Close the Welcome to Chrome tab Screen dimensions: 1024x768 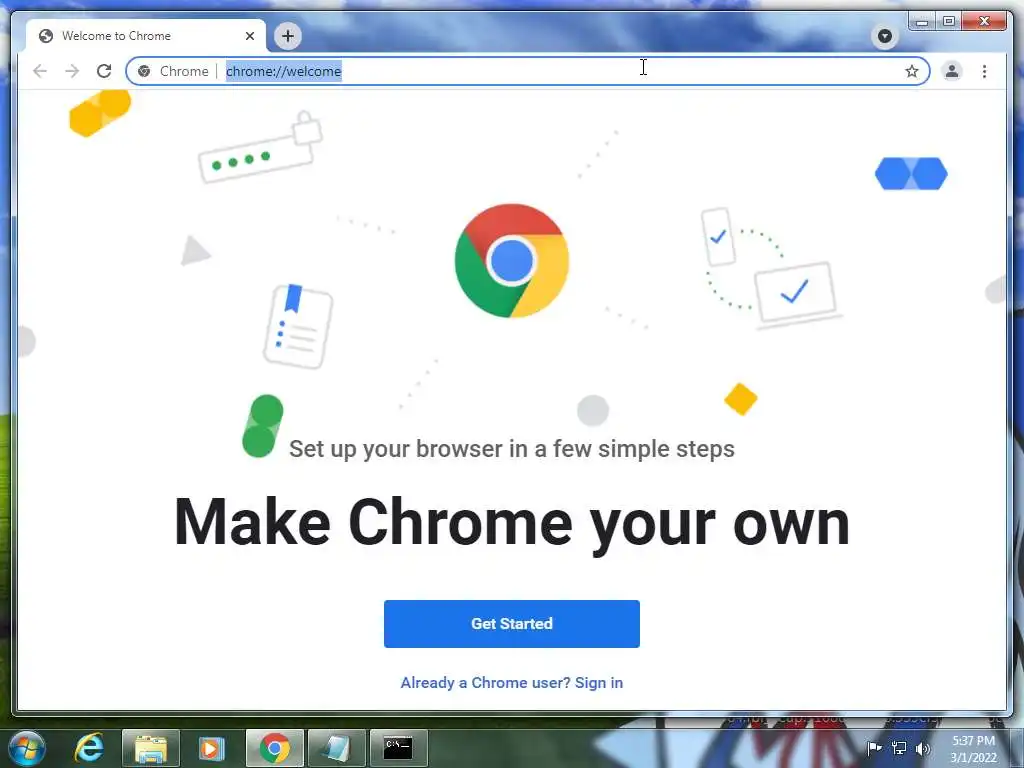tap(249, 36)
